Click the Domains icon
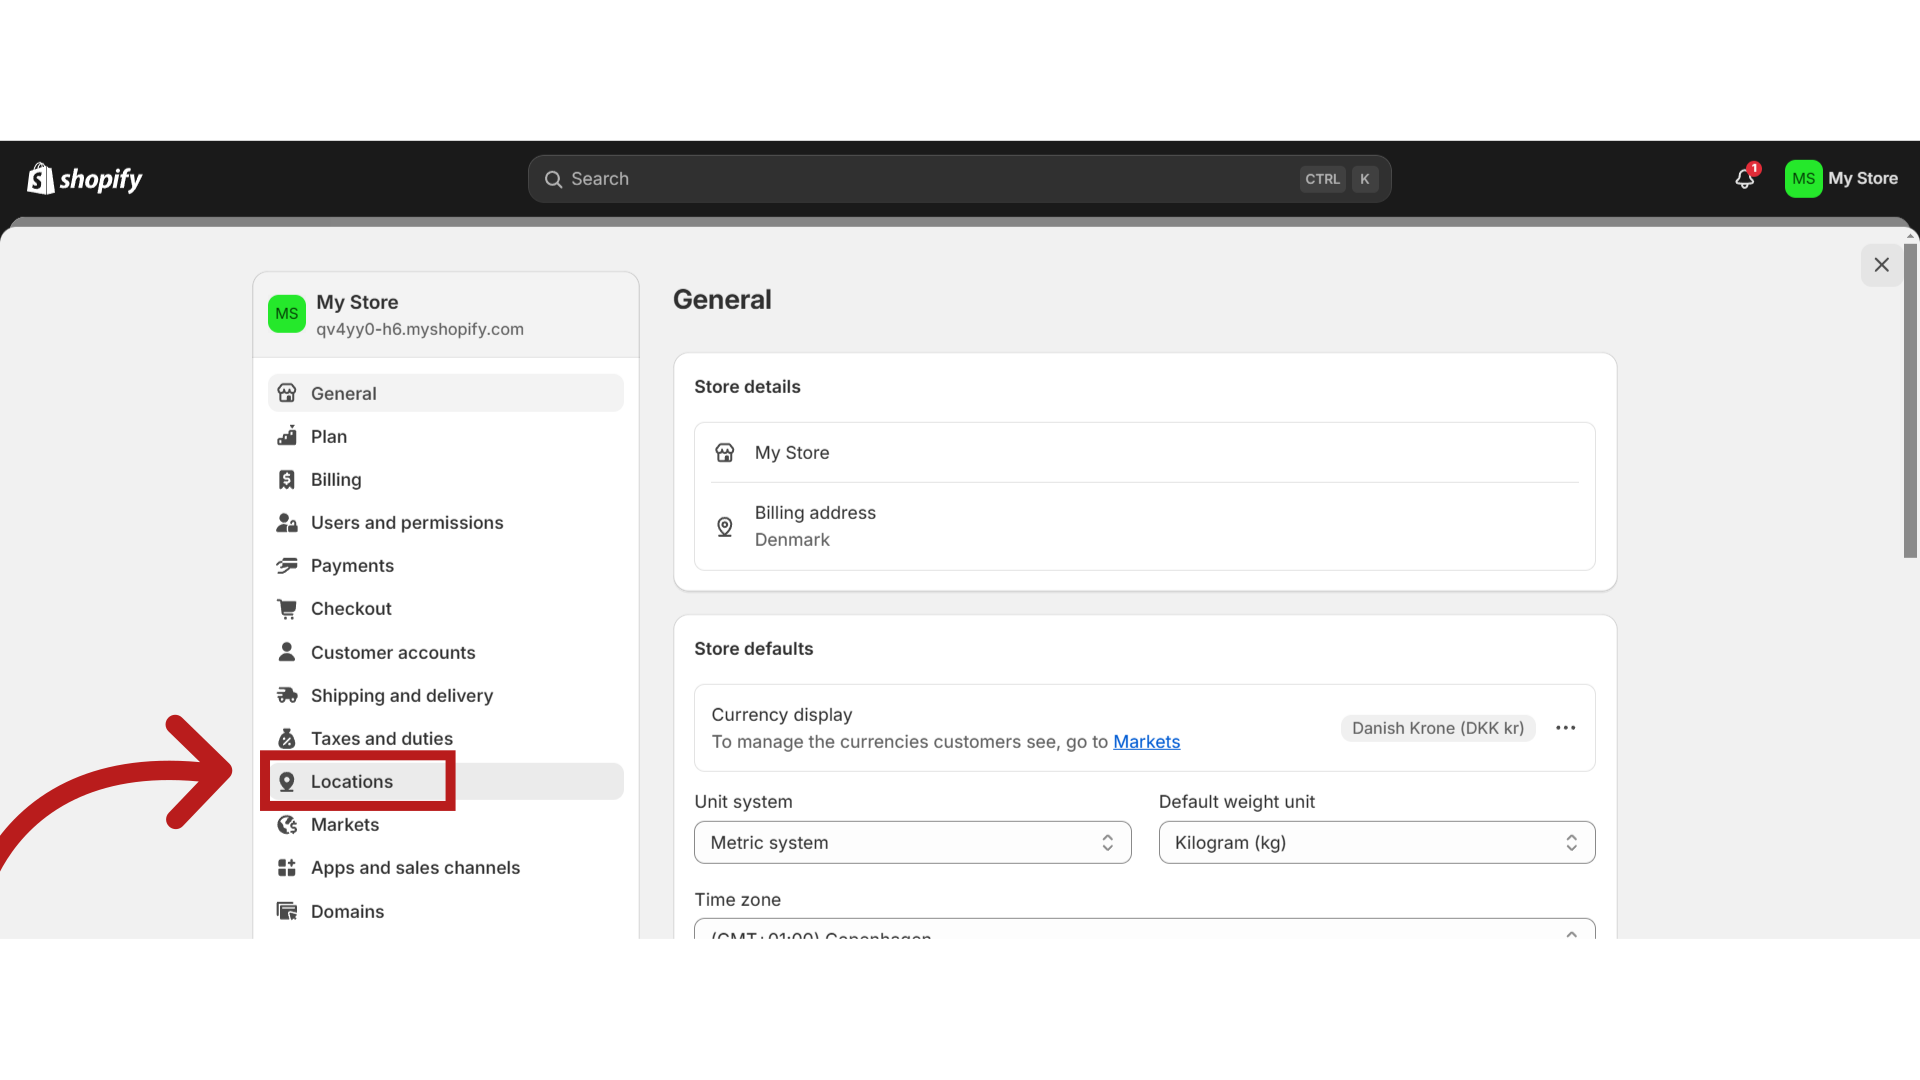1920x1080 pixels. click(287, 911)
